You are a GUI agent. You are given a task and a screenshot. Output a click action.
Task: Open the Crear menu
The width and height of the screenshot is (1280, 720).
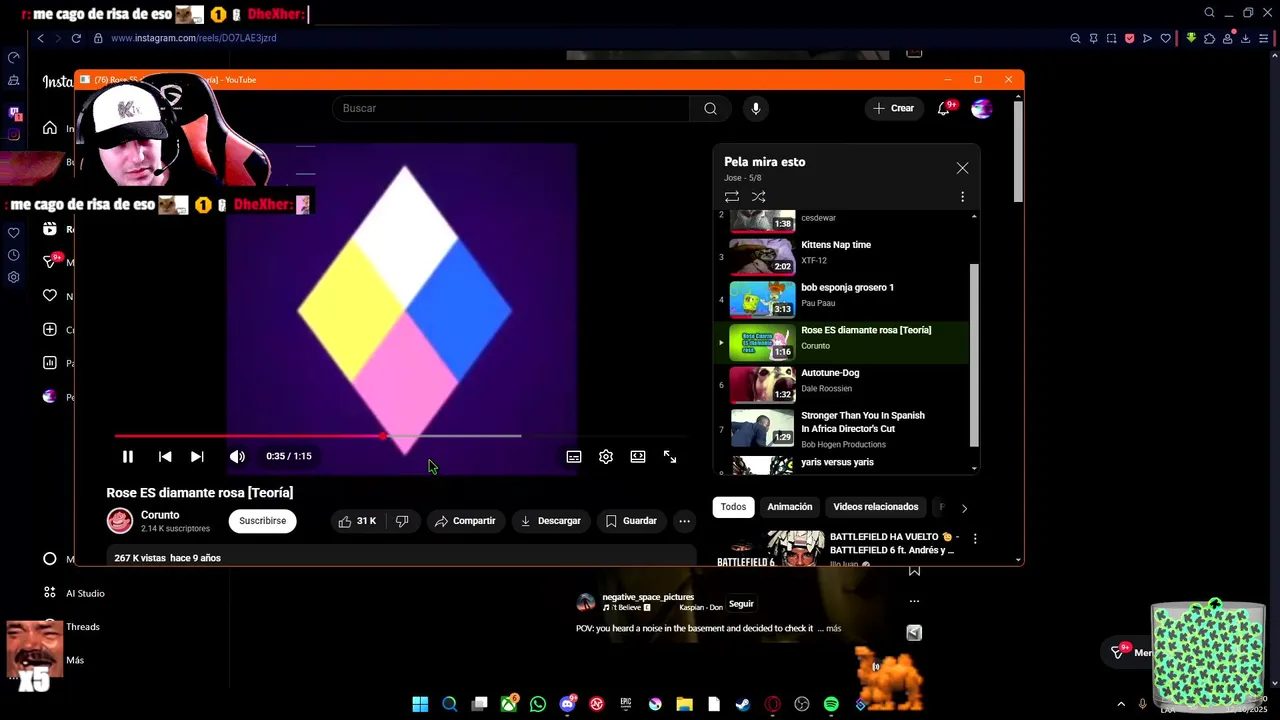click(893, 108)
